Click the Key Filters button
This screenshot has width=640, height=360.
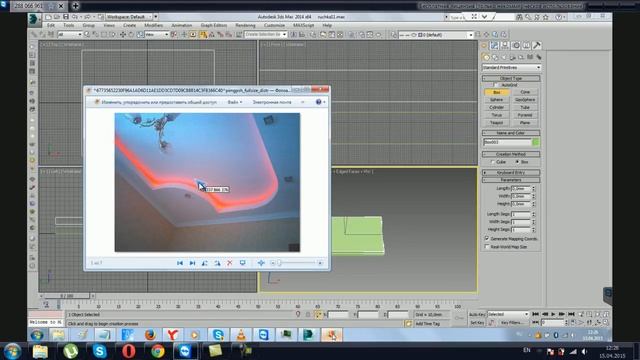pyautogui.click(x=512, y=322)
